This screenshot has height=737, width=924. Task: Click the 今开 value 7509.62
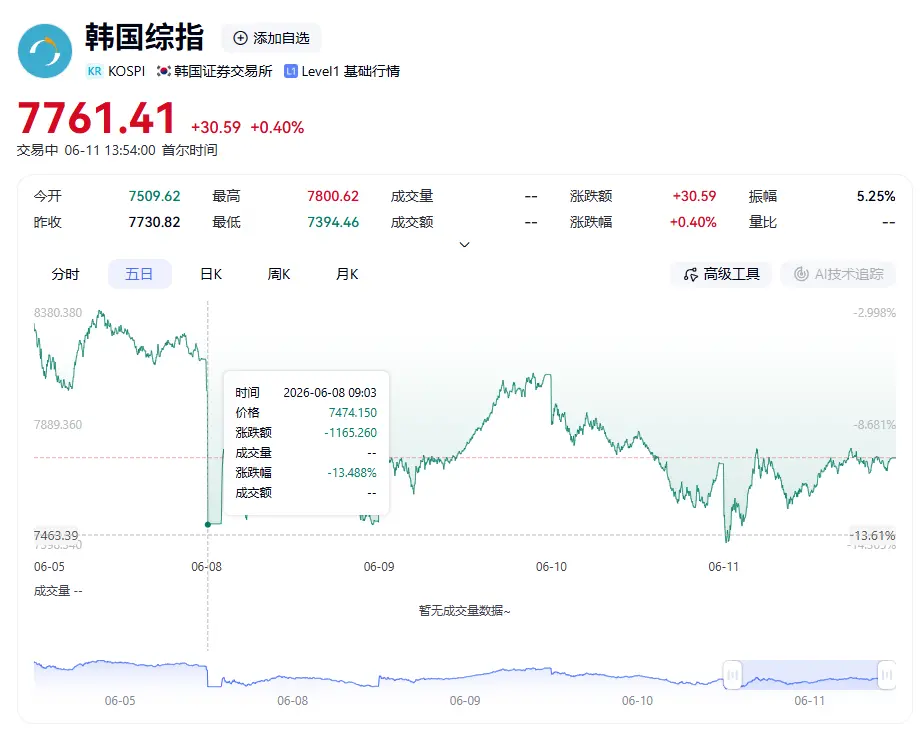tap(154, 196)
